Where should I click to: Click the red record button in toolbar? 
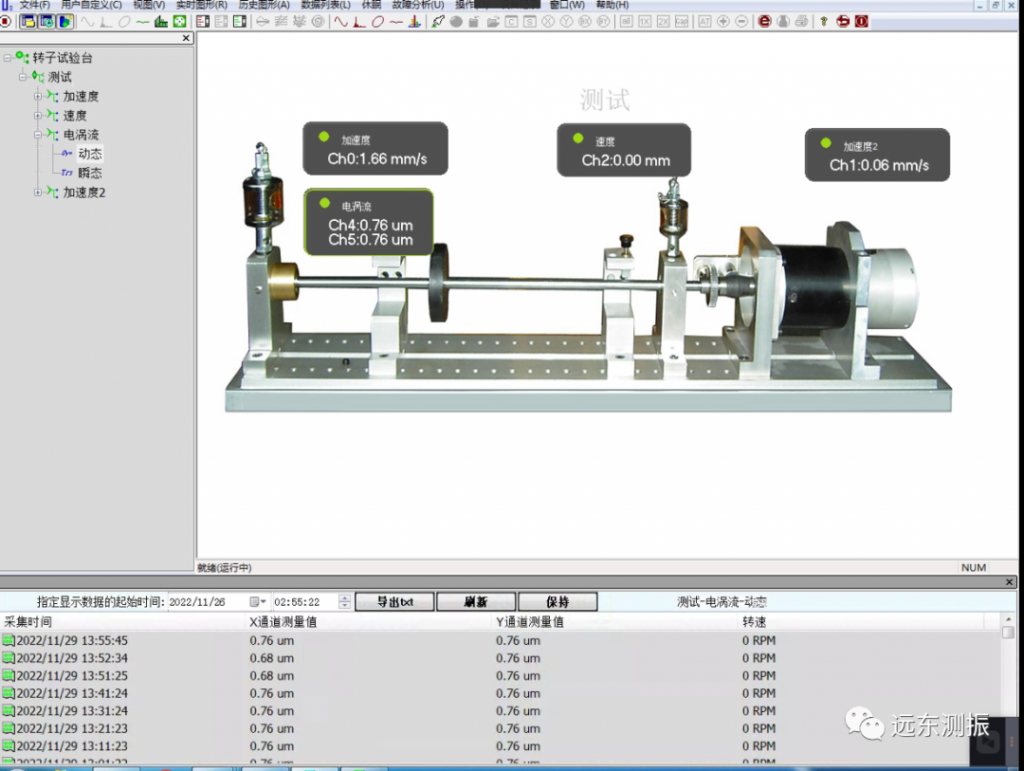point(6,21)
